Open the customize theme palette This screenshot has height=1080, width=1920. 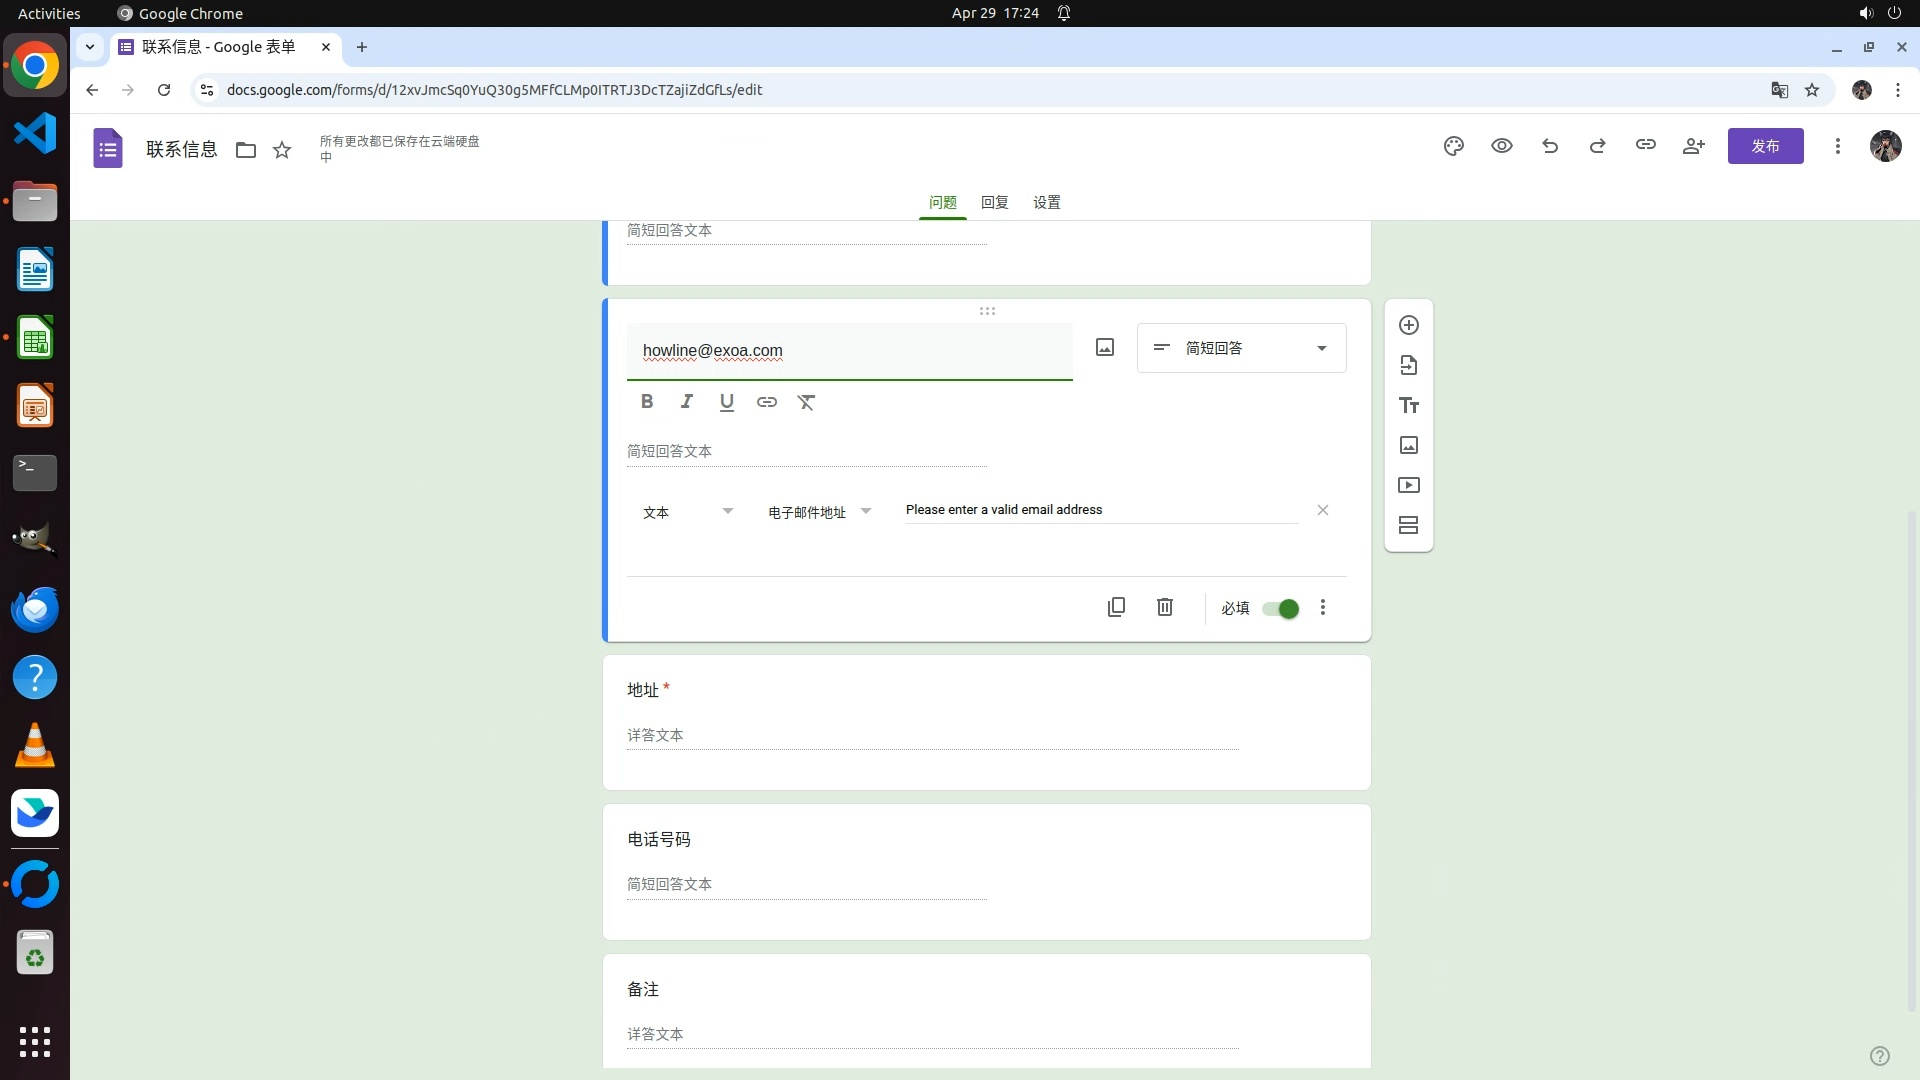(1453, 146)
